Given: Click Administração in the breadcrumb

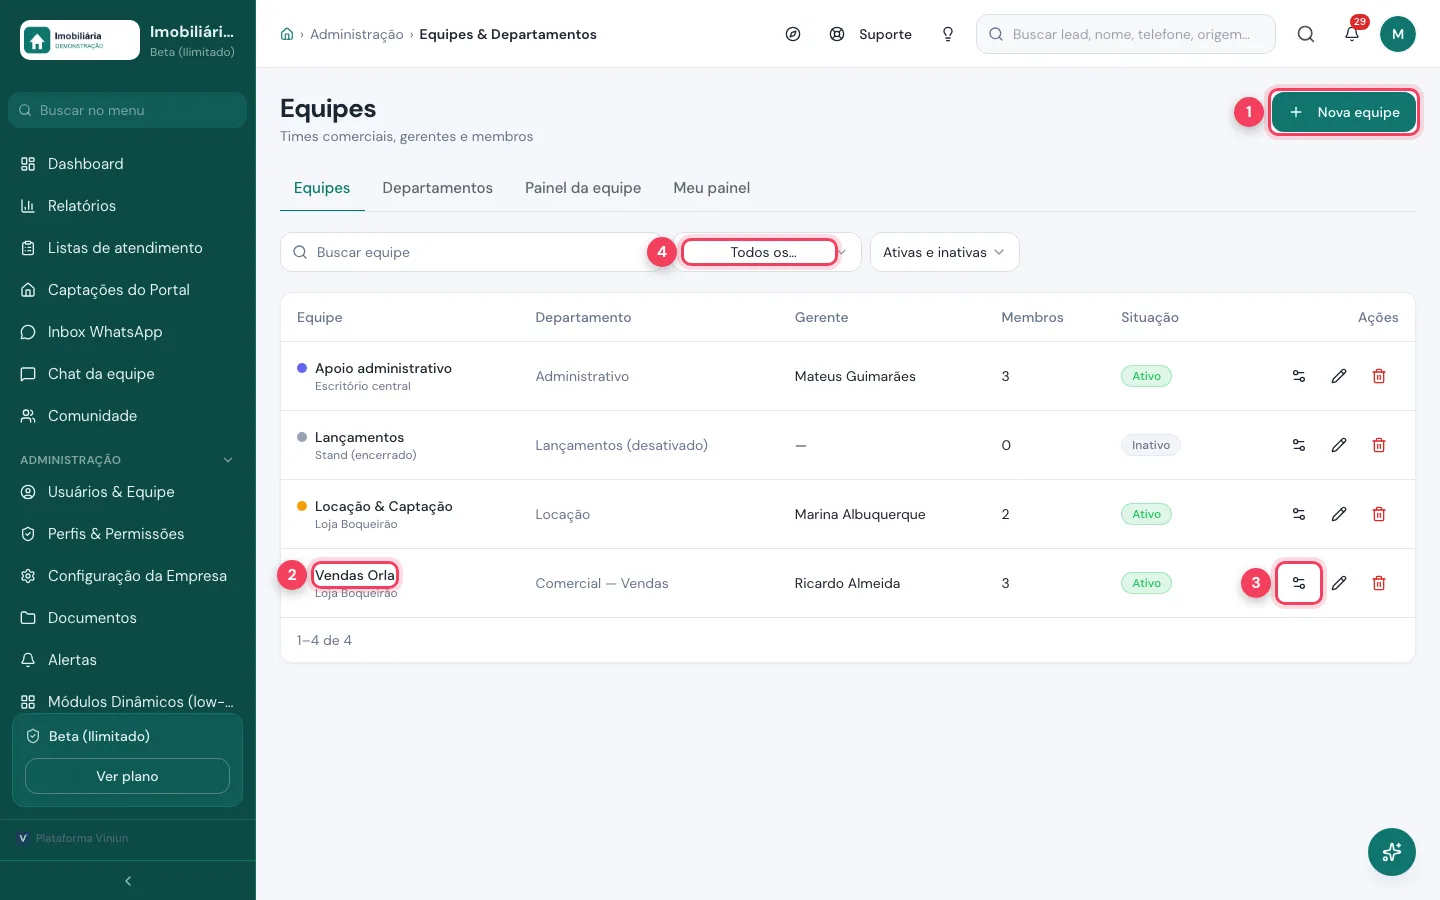Looking at the screenshot, I should click(357, 34).
